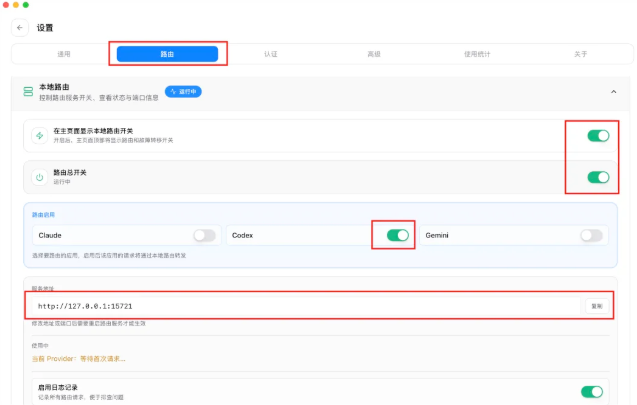Click the 设置 page title
Screen dimensions: 637x405
(x=45, y=28)
